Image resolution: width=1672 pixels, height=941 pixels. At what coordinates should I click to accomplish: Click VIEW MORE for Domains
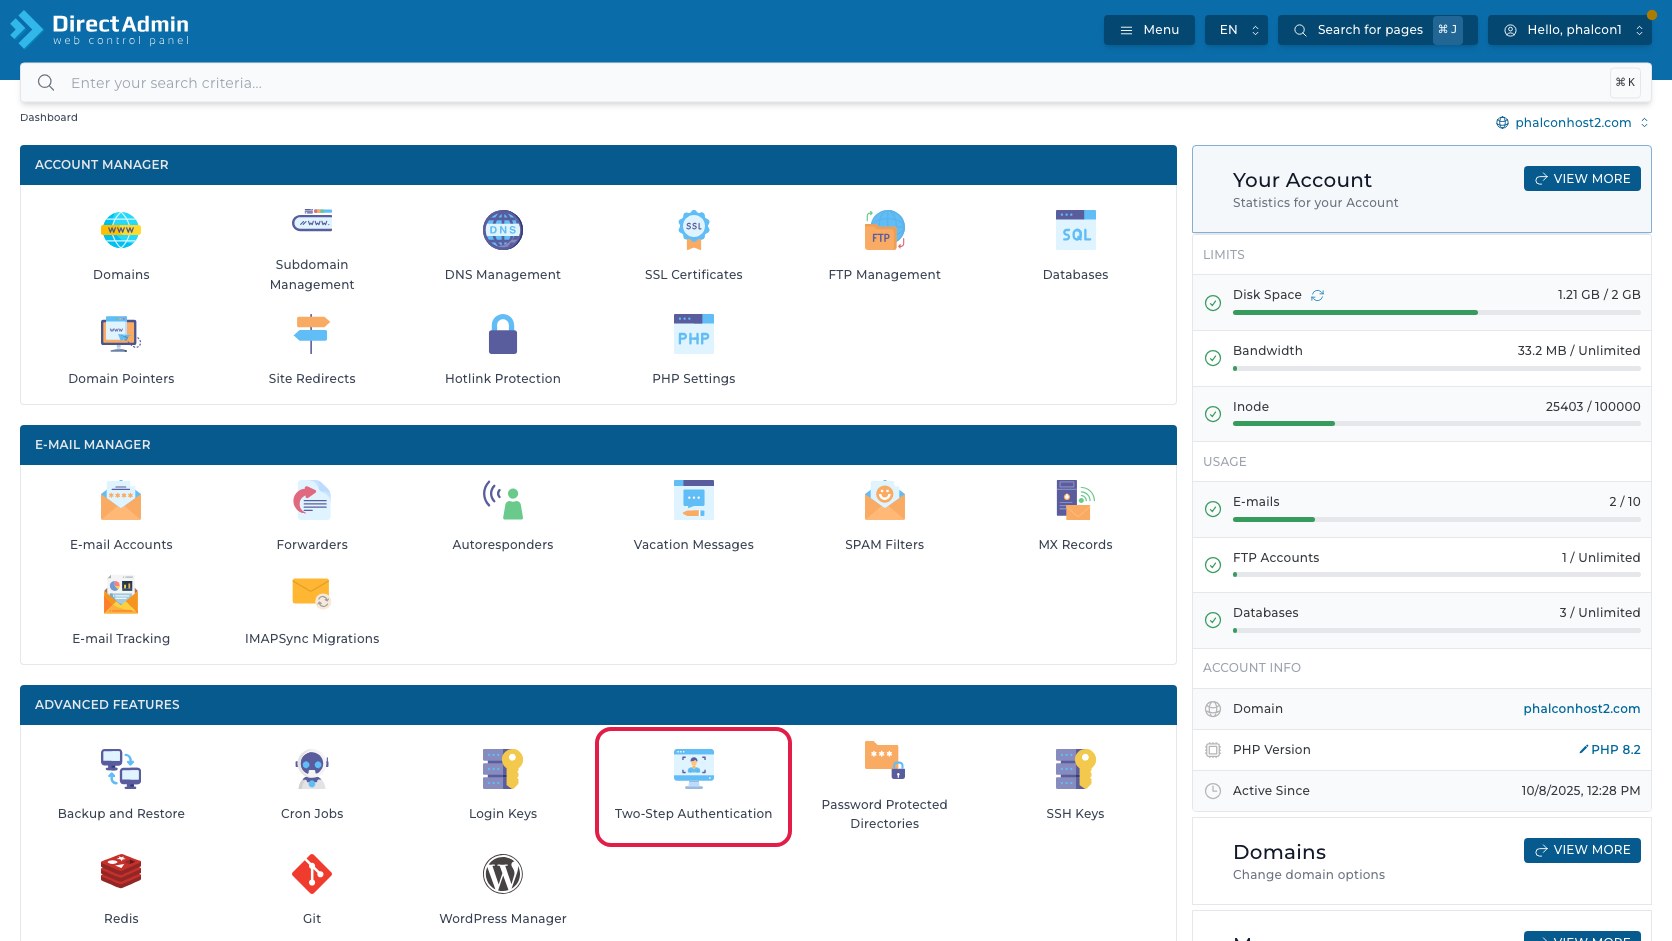point(1582,850)
